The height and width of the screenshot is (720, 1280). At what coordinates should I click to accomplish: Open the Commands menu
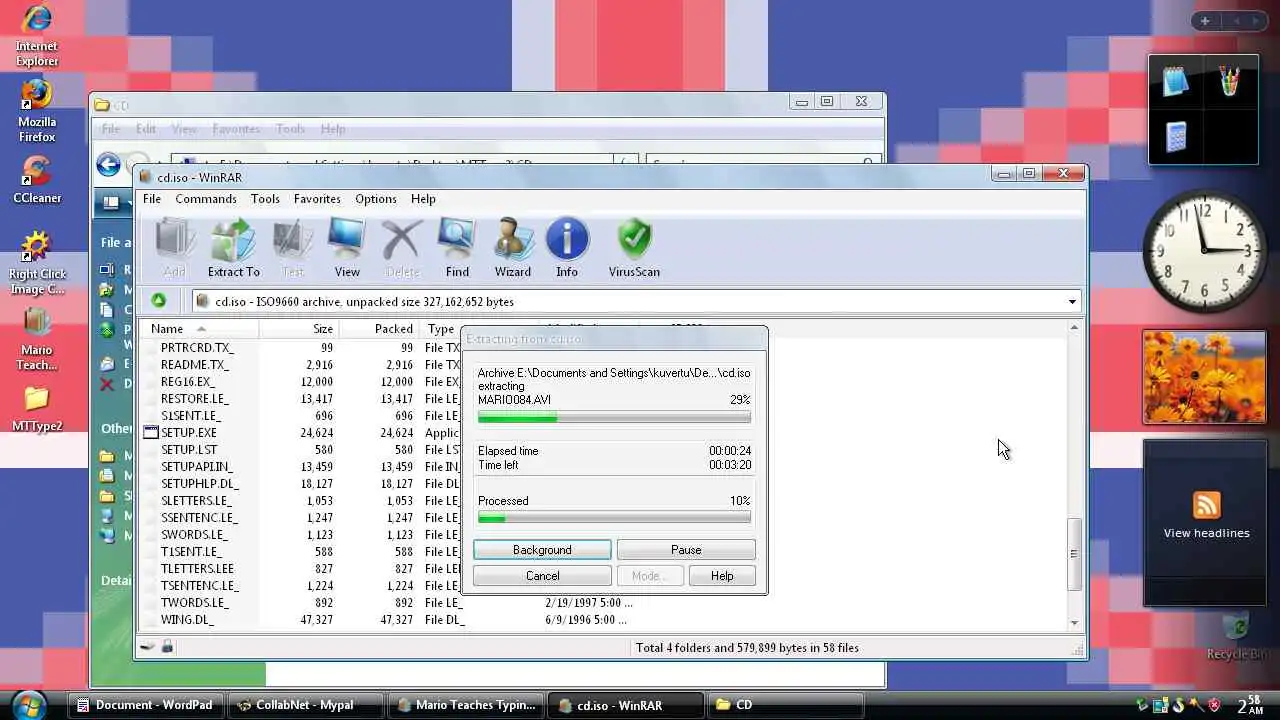[x=206, y=199]
